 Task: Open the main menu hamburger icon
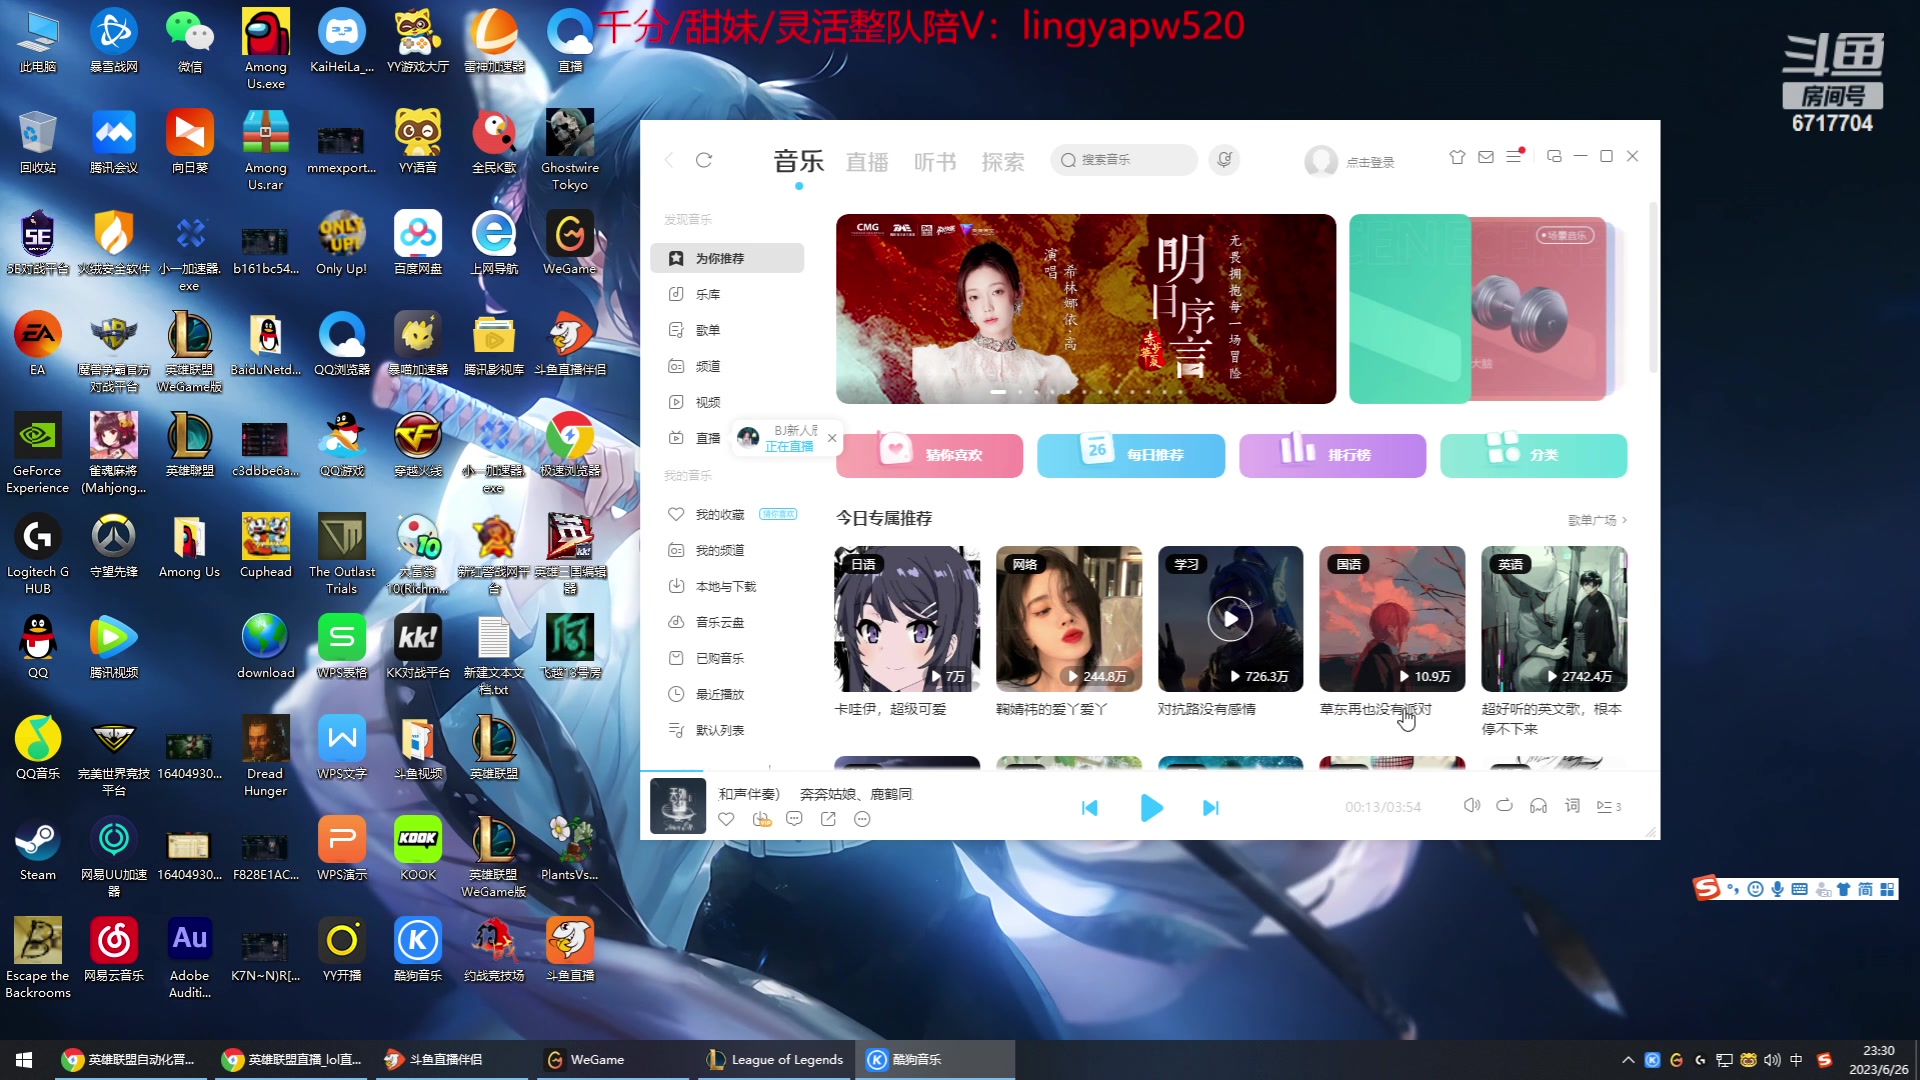coord(1514,157)
